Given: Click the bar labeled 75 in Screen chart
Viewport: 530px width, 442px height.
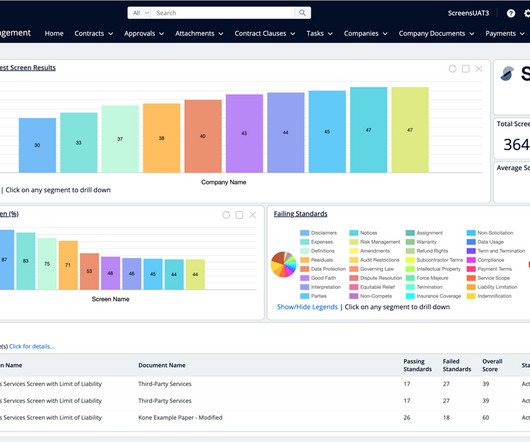Looking at the screenshot, I should pyautogui.click(x=47, y=264).
